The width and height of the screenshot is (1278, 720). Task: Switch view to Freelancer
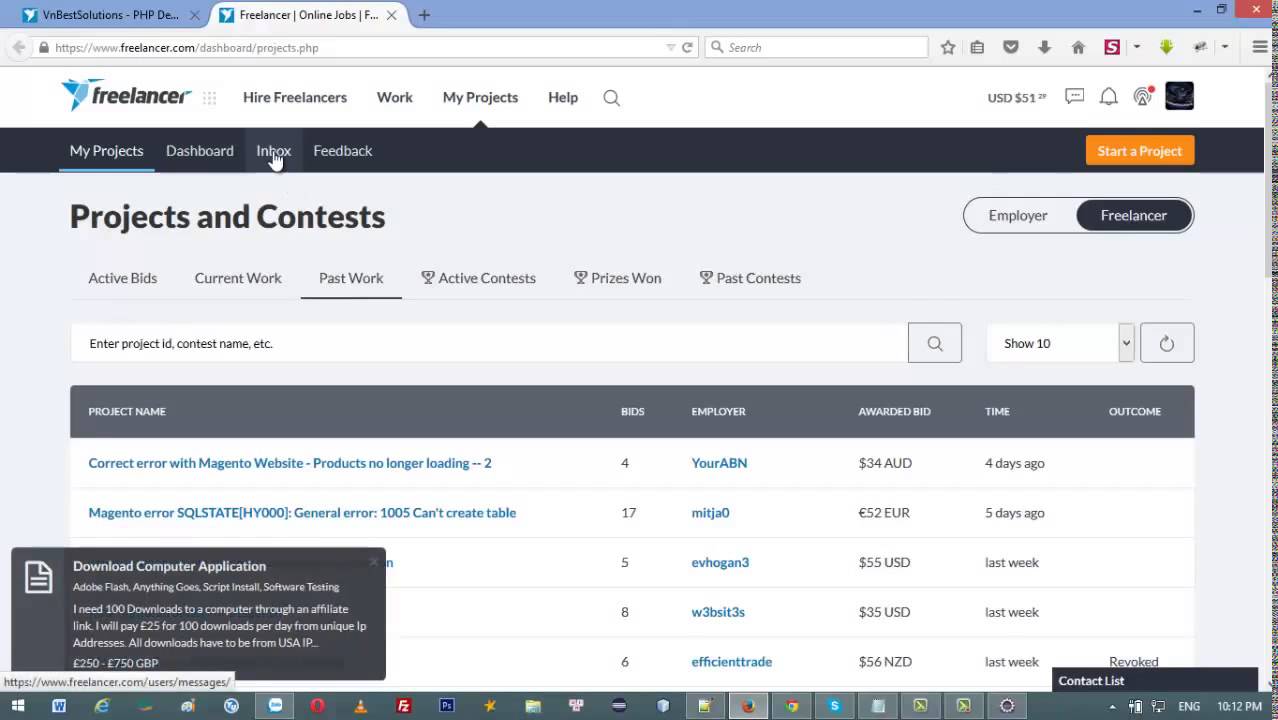tap(1134, 215)
